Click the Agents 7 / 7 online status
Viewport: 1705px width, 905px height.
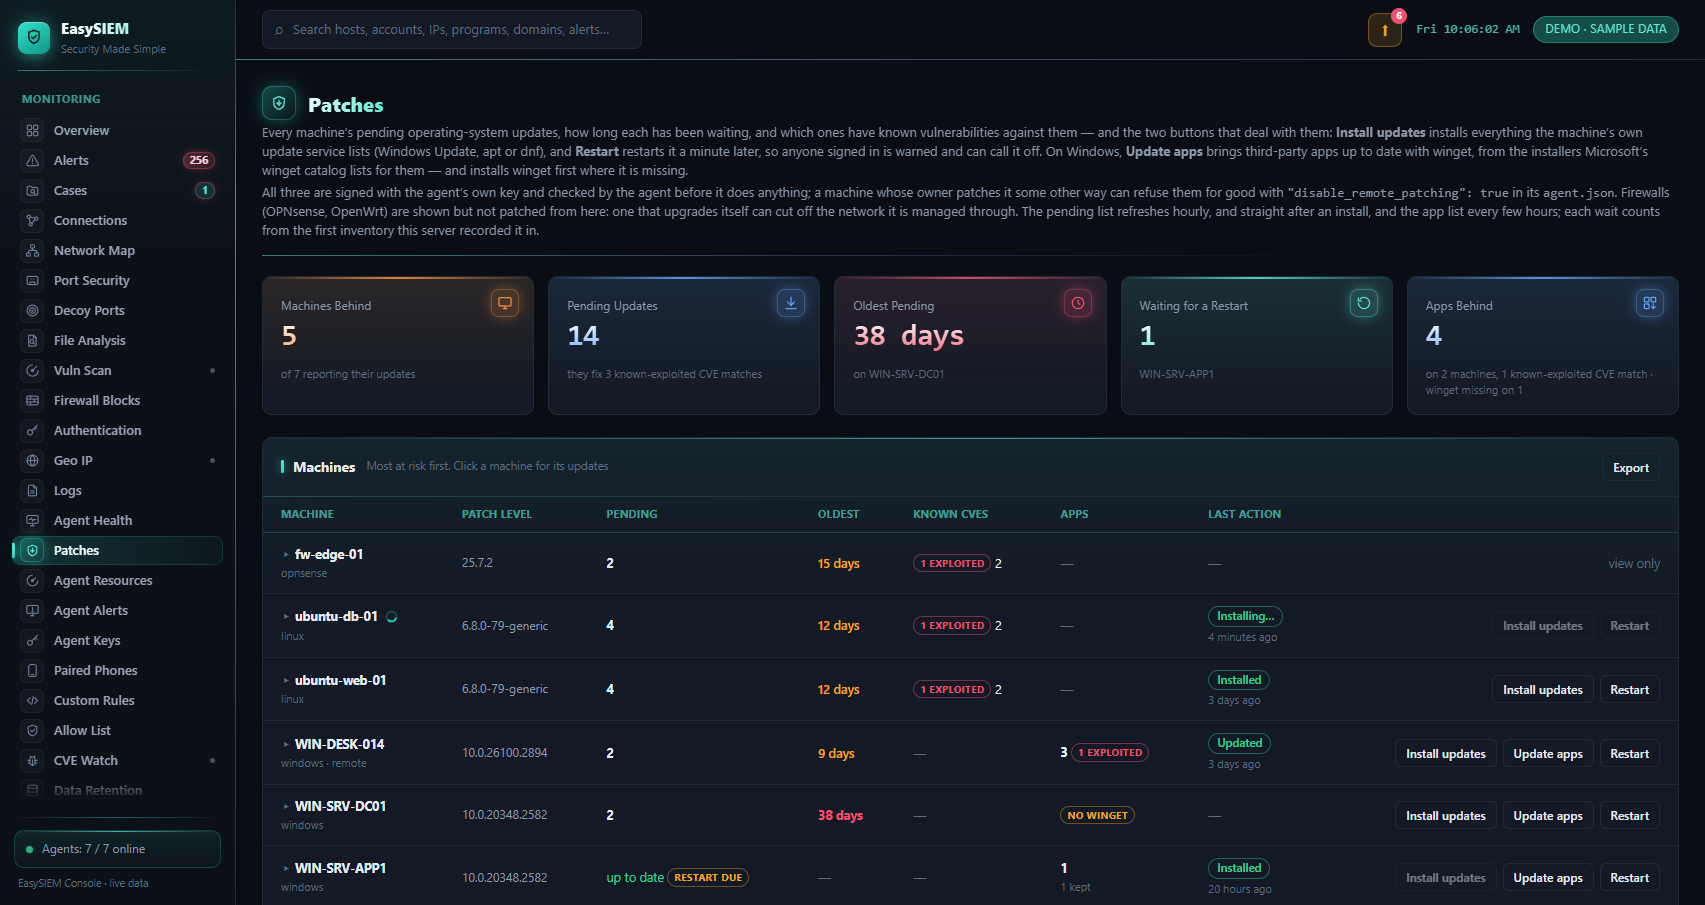[x=118, y=849]
